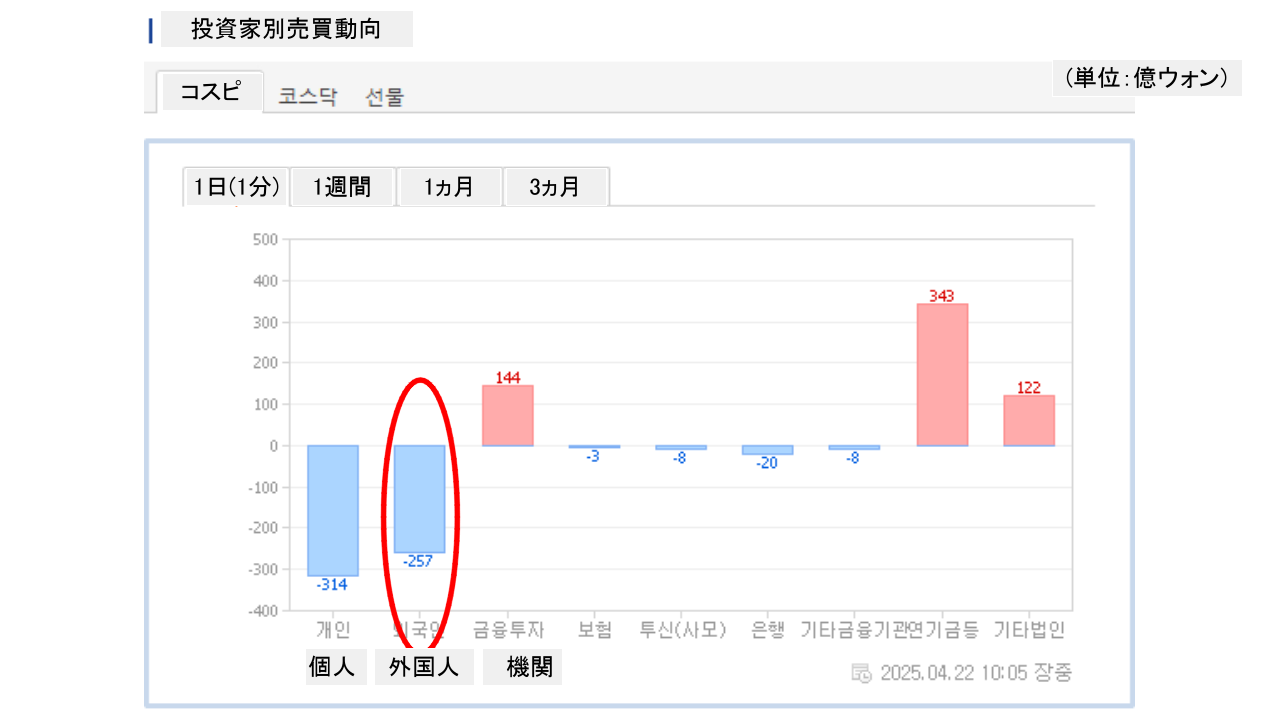Click the 투신(사모) axis label
Screen dimensions: 1280x720
[x=682, y=630]
